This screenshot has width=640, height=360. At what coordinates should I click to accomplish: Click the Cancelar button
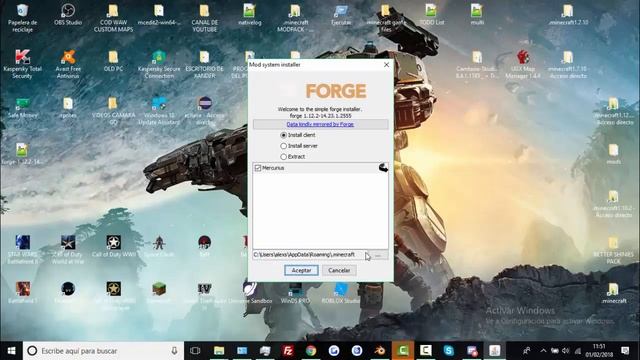(x=339, y=270)
